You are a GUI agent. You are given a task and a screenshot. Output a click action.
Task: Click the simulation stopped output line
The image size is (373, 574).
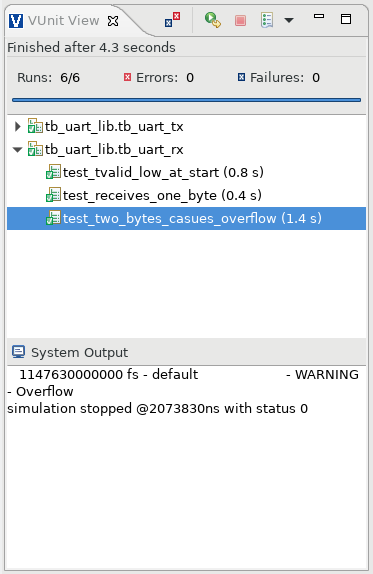pos(157,409)
